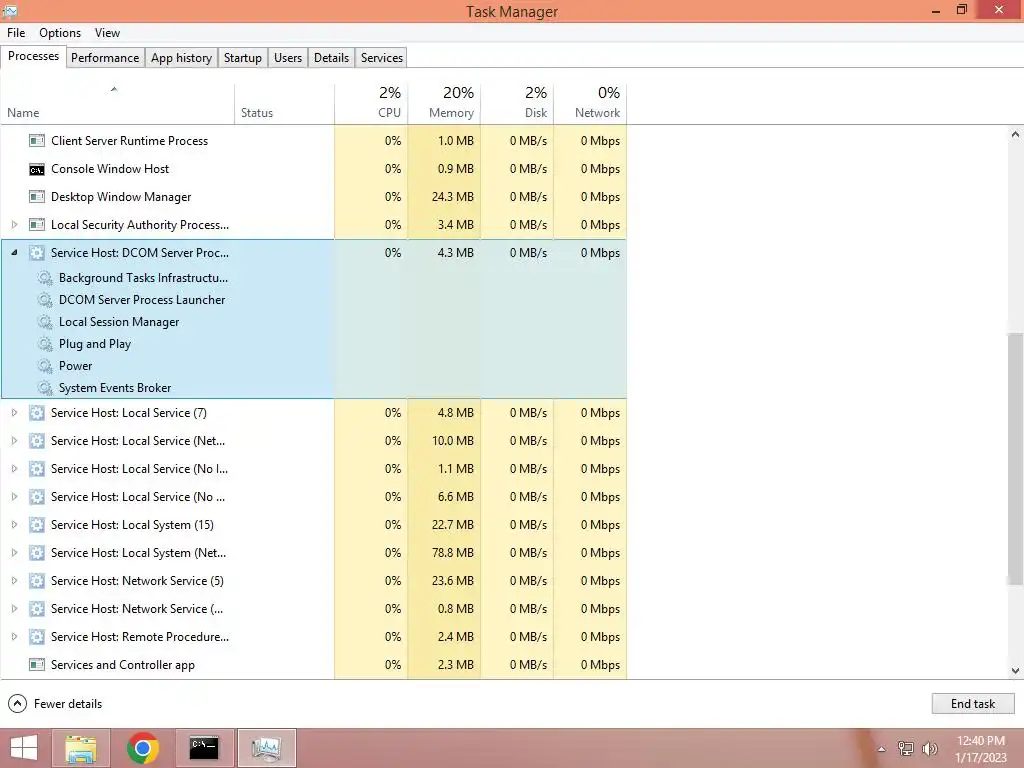Image resolution: width=1024 pixels, height=768 pixels.
Task: Click the Service Host DCOM Server gear icon
Action: click(x=37, y=253)
